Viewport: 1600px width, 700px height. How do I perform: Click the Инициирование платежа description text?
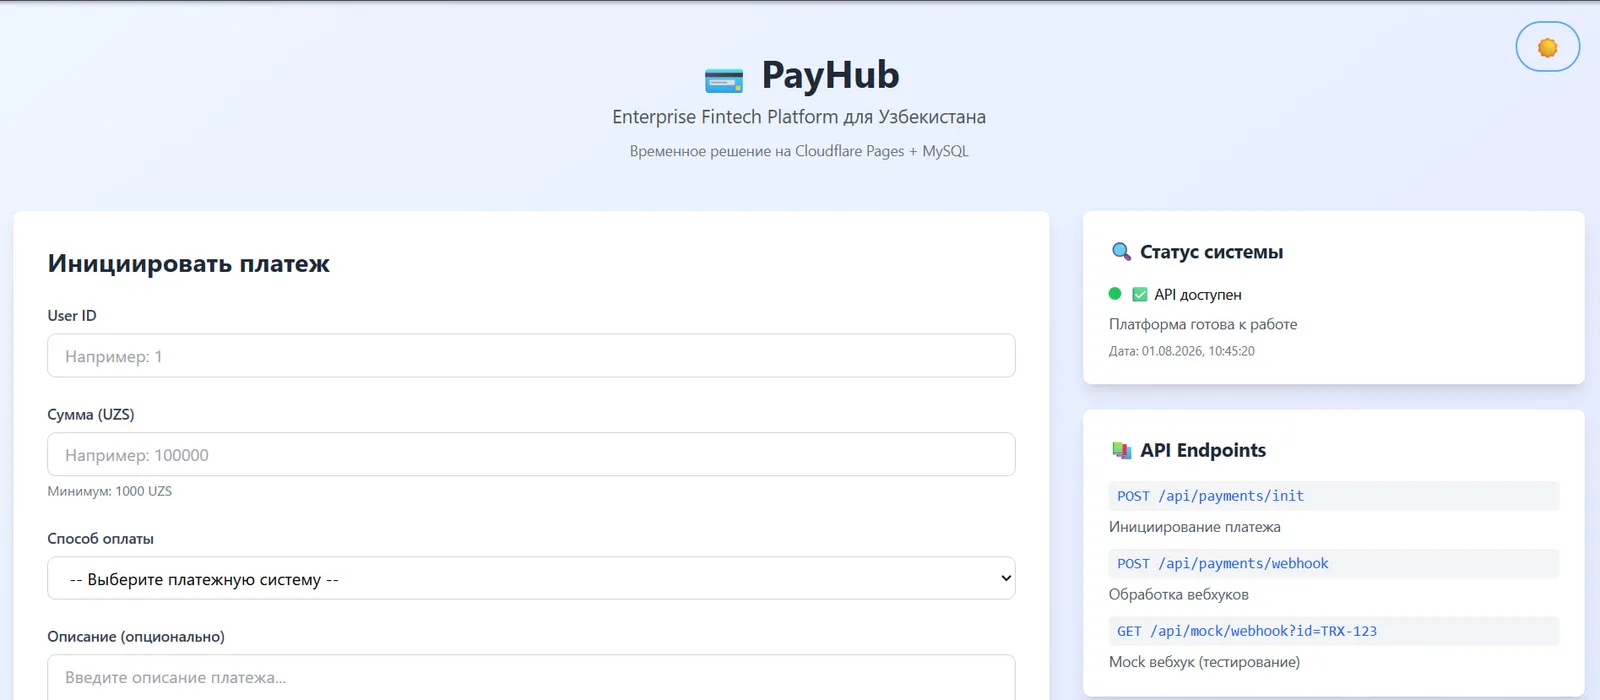pyautogui.click(x=1195, y=527)
